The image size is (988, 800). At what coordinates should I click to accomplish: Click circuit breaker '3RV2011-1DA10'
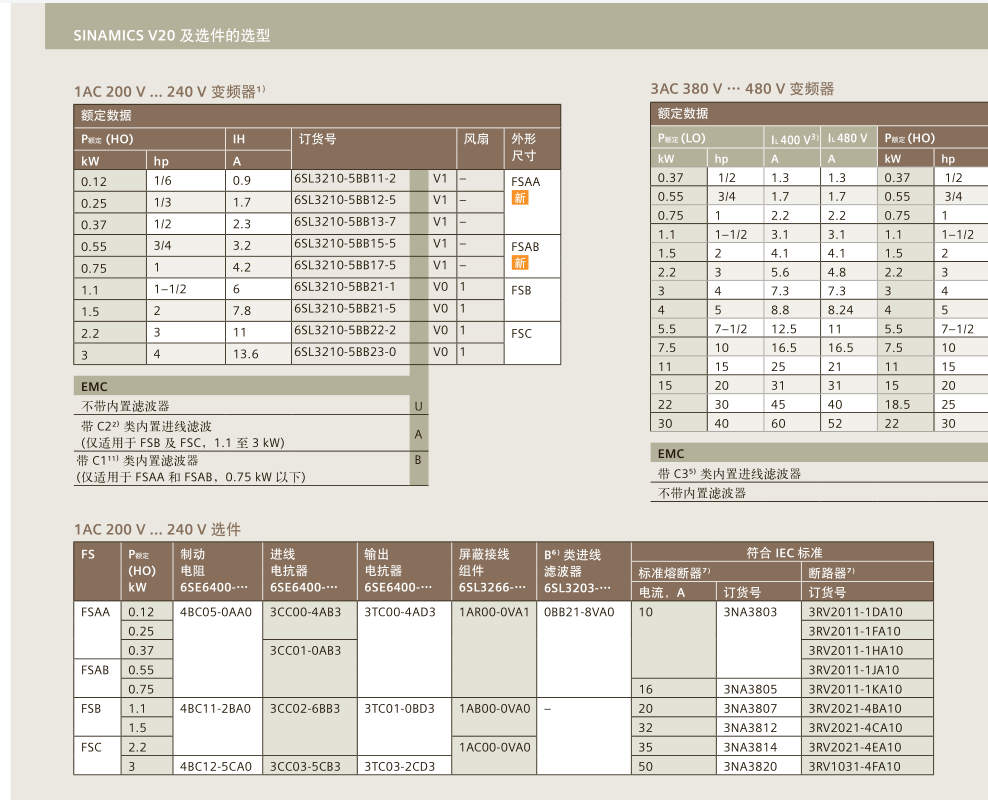855,612
